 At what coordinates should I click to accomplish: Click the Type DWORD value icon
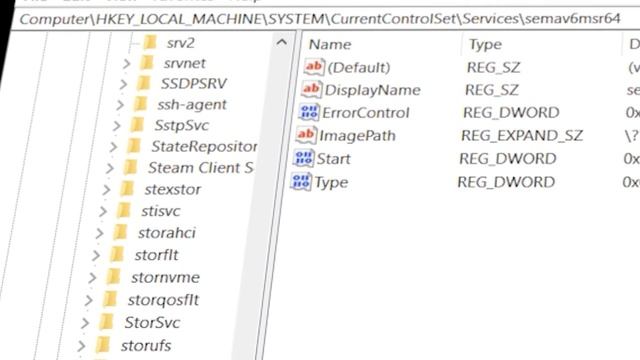(x=300, y=182)
